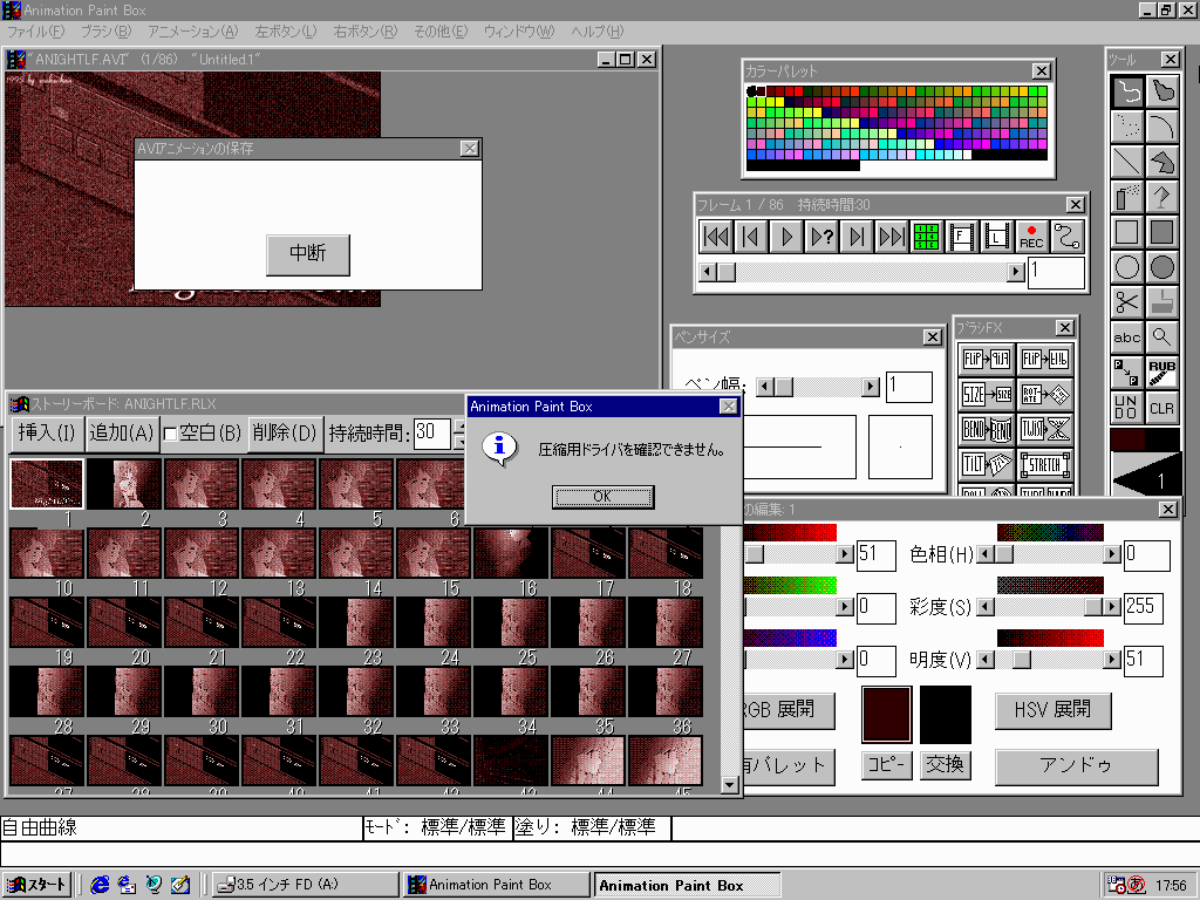Select the magnifier zoom tool

pyautogui.click(x=1162, y=337)
